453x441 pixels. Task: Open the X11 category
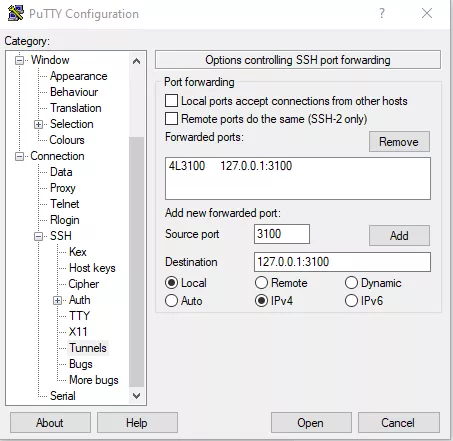(78, 332)
